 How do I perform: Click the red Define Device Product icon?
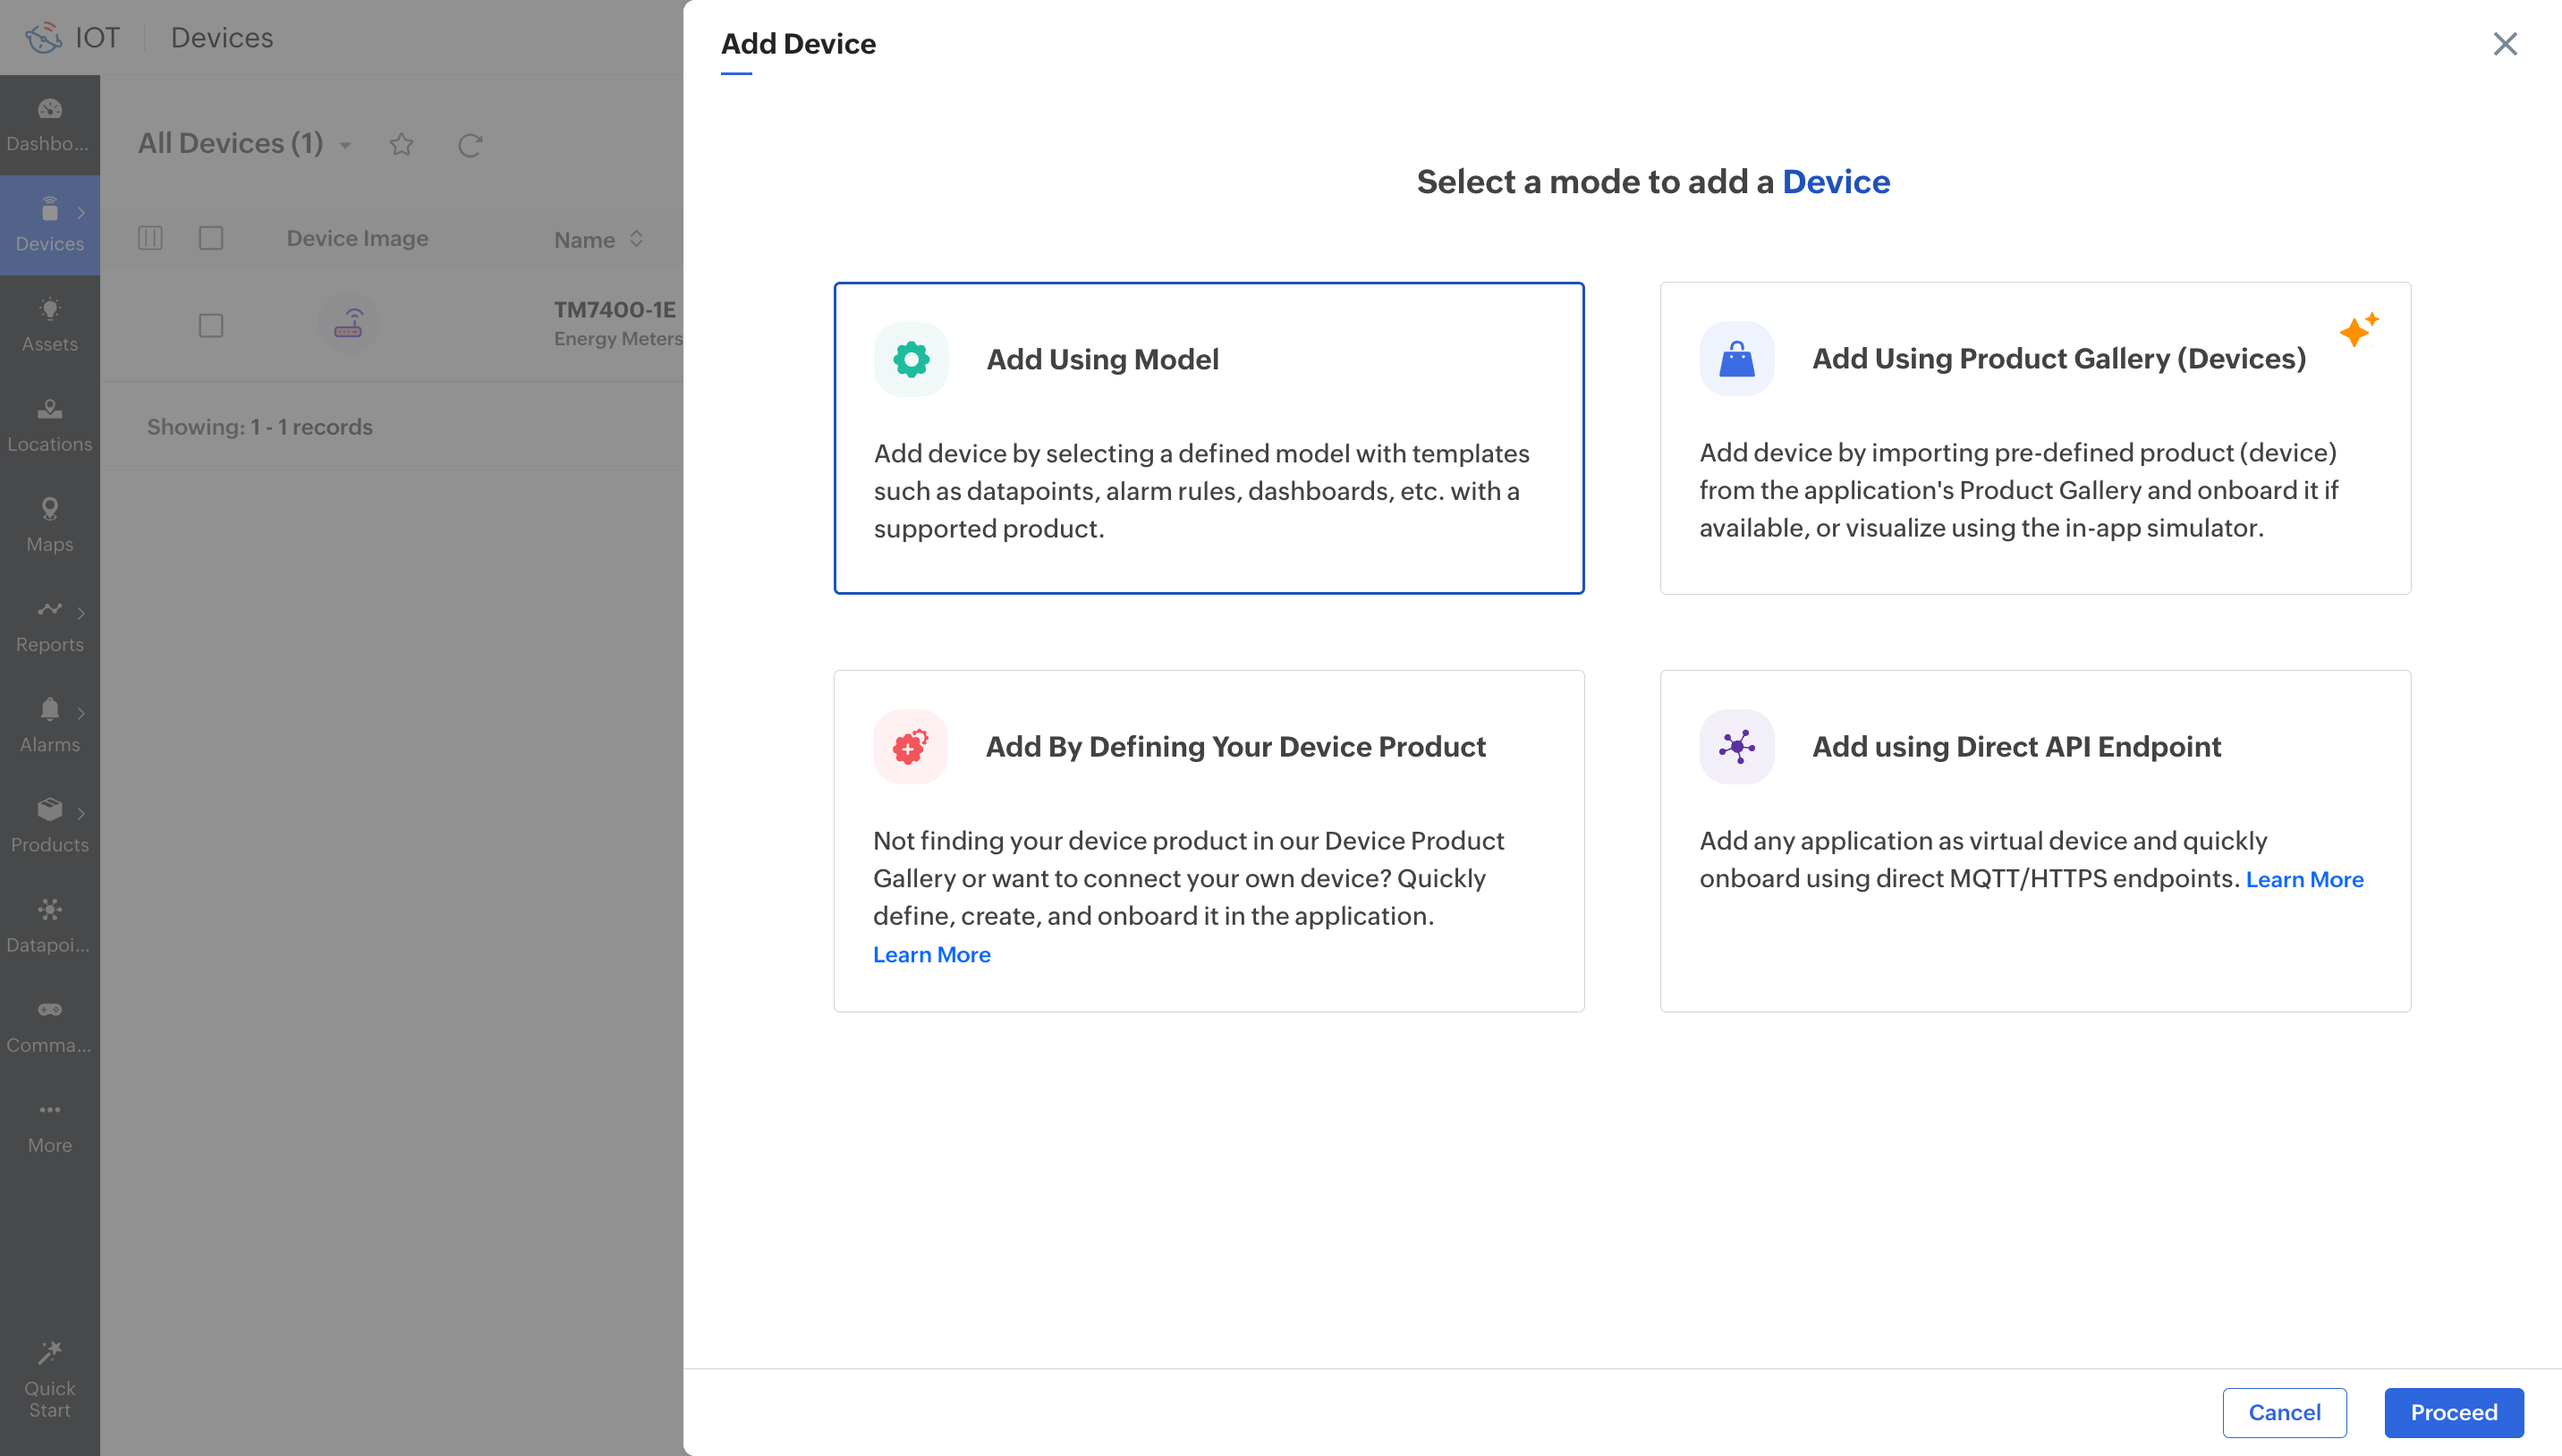coord(910,746)
